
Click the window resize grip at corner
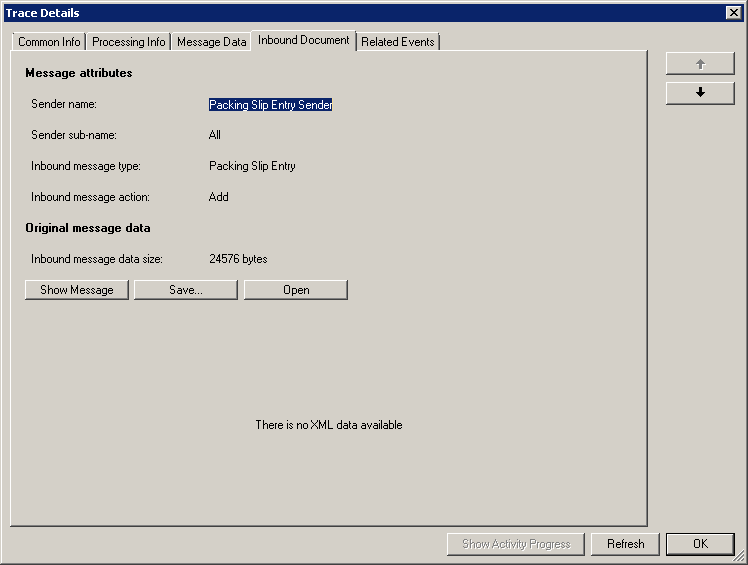(x=740, y=556)
